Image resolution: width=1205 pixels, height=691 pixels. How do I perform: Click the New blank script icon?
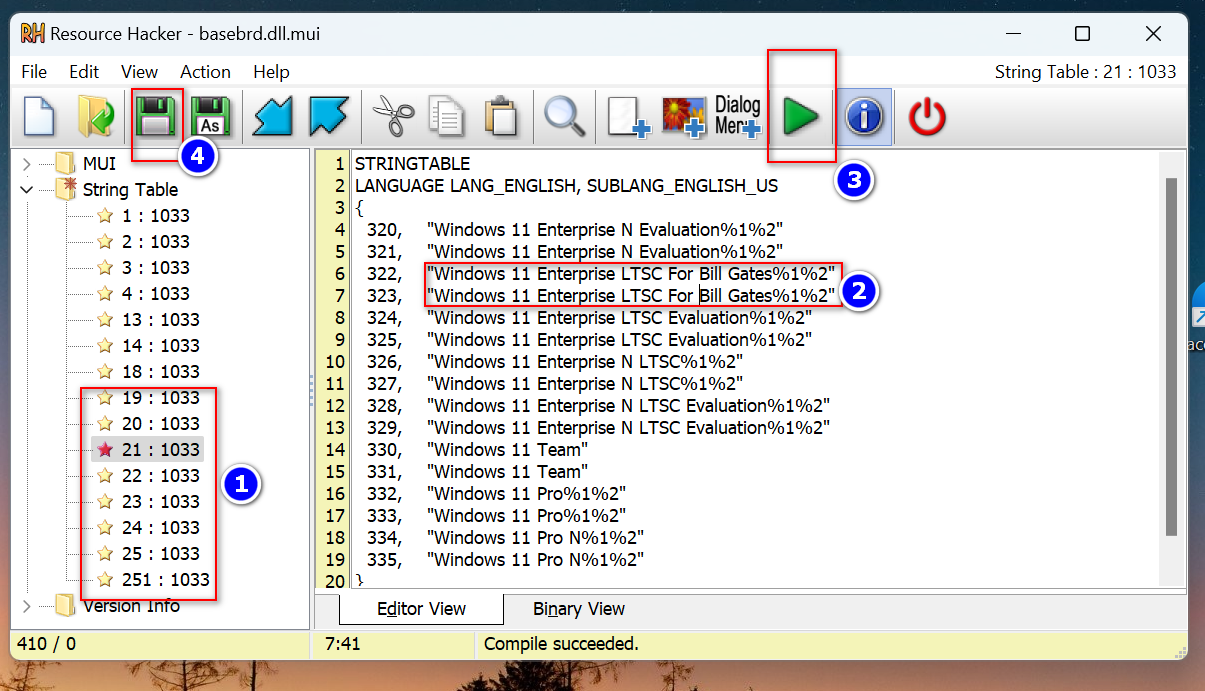pos(39,117)
